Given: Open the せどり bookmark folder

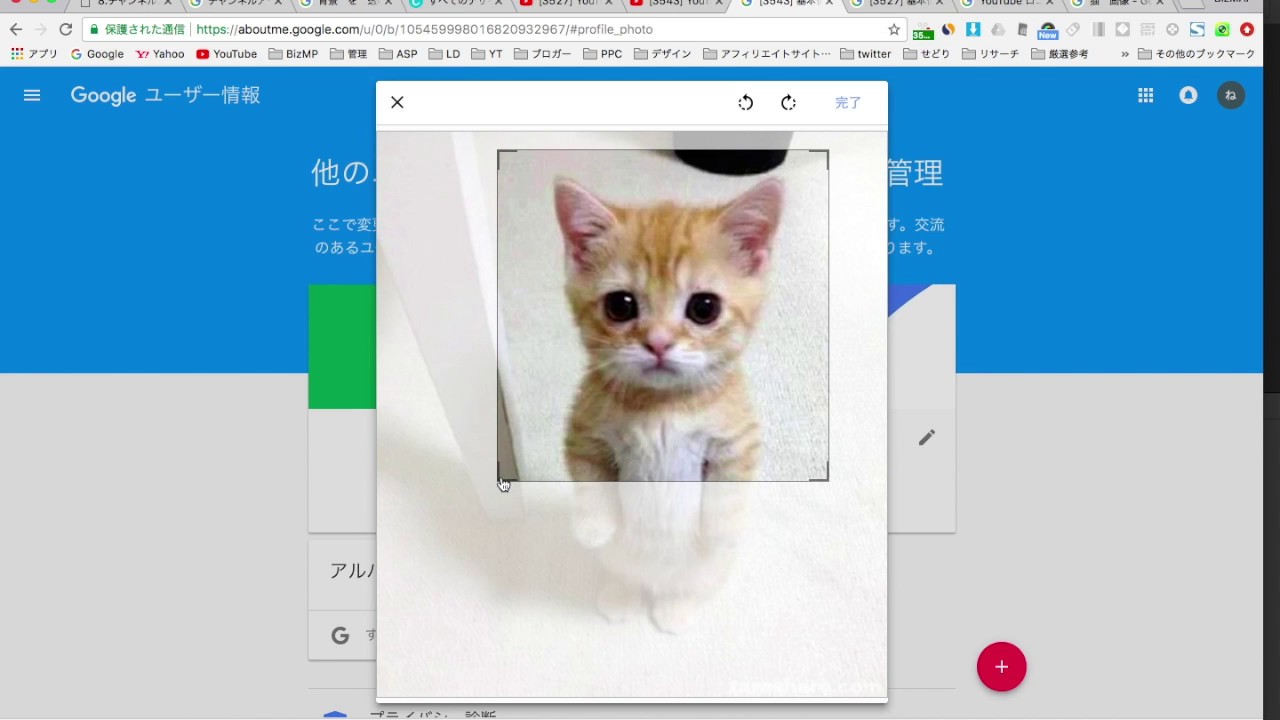Looking at the screenshot, I should (927, 54).
